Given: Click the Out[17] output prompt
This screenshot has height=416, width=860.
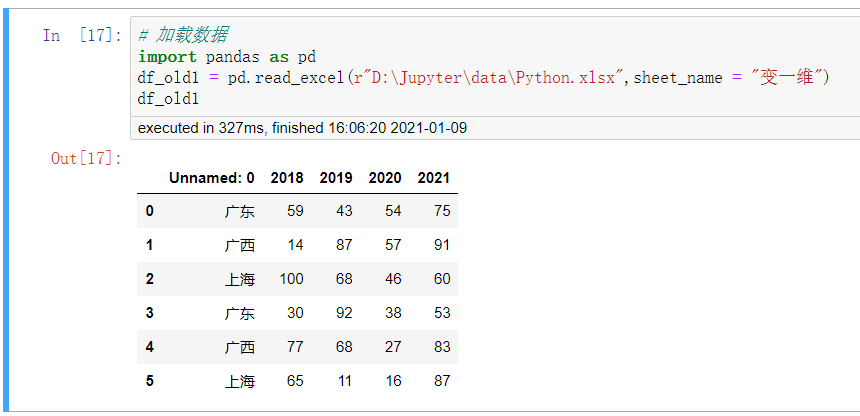Looking at the screenshot, I should click(87, 158).
